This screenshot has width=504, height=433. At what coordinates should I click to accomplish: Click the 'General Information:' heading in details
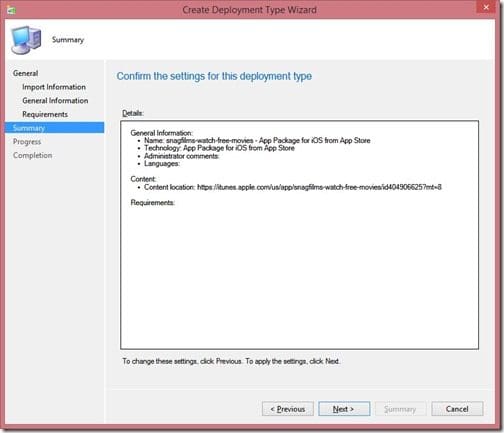point(162,133)
